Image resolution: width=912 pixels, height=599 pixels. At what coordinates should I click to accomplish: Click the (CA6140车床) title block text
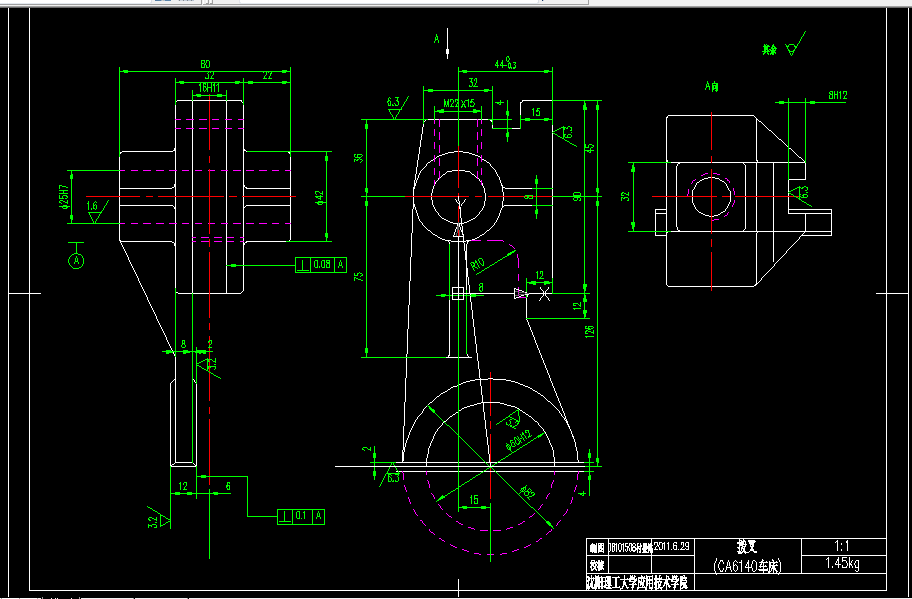pyautogui.click(x=747, y=566)
